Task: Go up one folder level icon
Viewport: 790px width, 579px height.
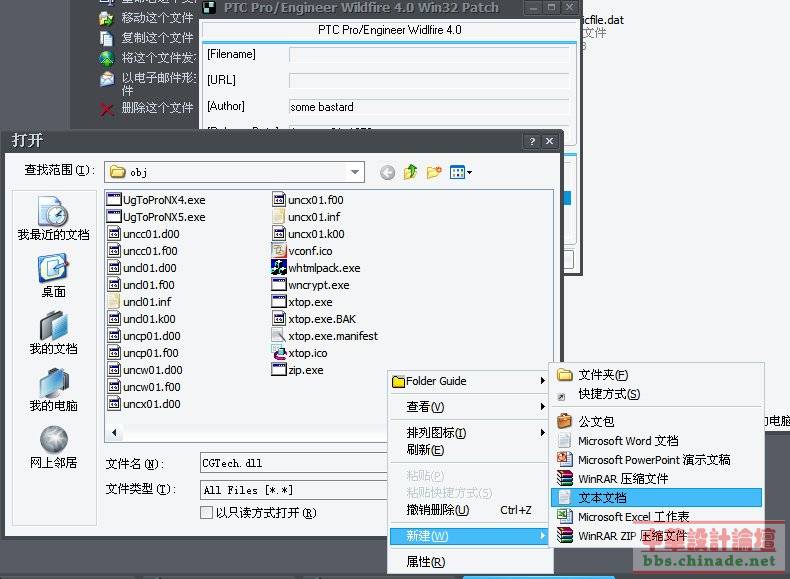Action: [411, 172]
